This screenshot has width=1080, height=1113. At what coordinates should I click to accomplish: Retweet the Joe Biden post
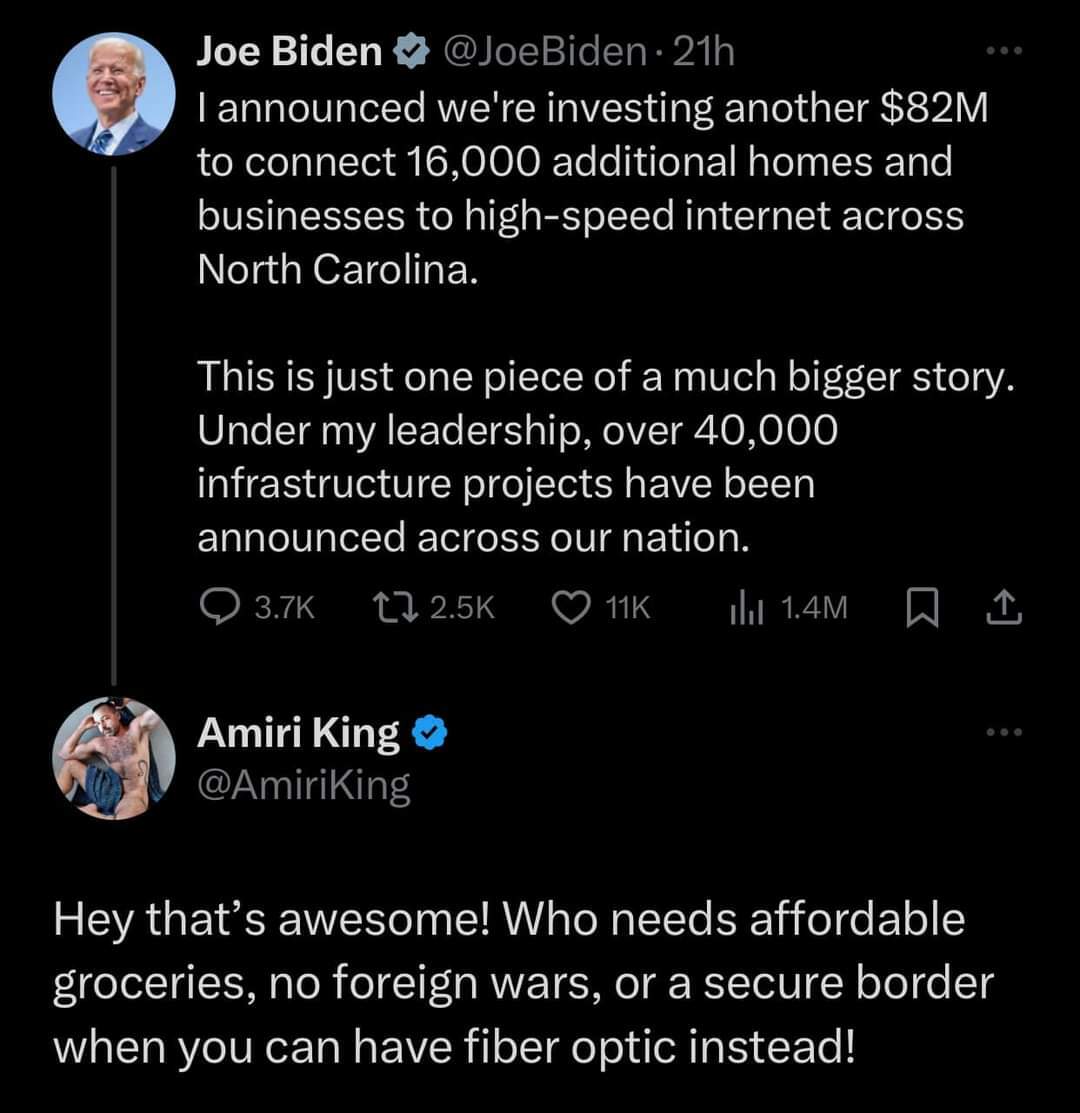coord(388,607)
